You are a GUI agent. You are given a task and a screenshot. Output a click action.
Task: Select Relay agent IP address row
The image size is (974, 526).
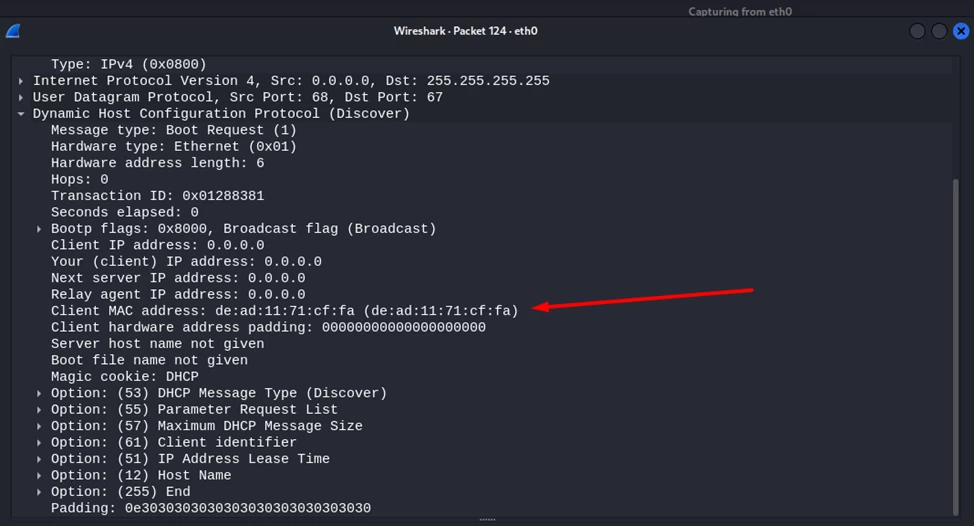click(x=481, y=294)
